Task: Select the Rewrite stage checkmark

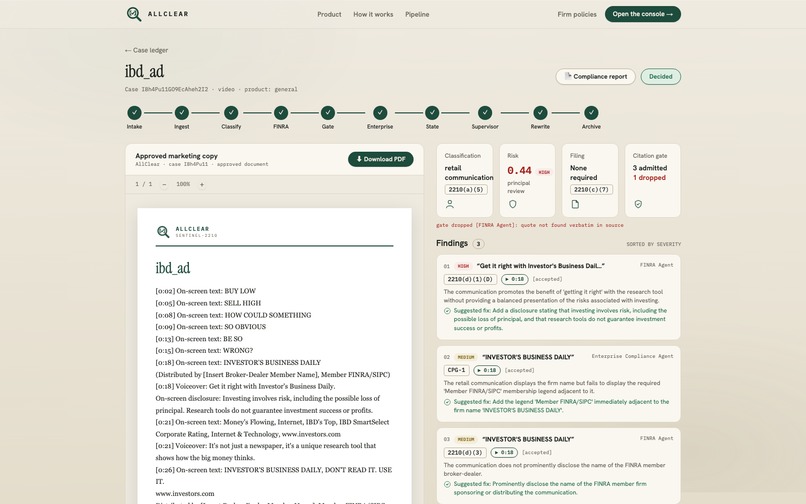Action: tap(540, 113)
